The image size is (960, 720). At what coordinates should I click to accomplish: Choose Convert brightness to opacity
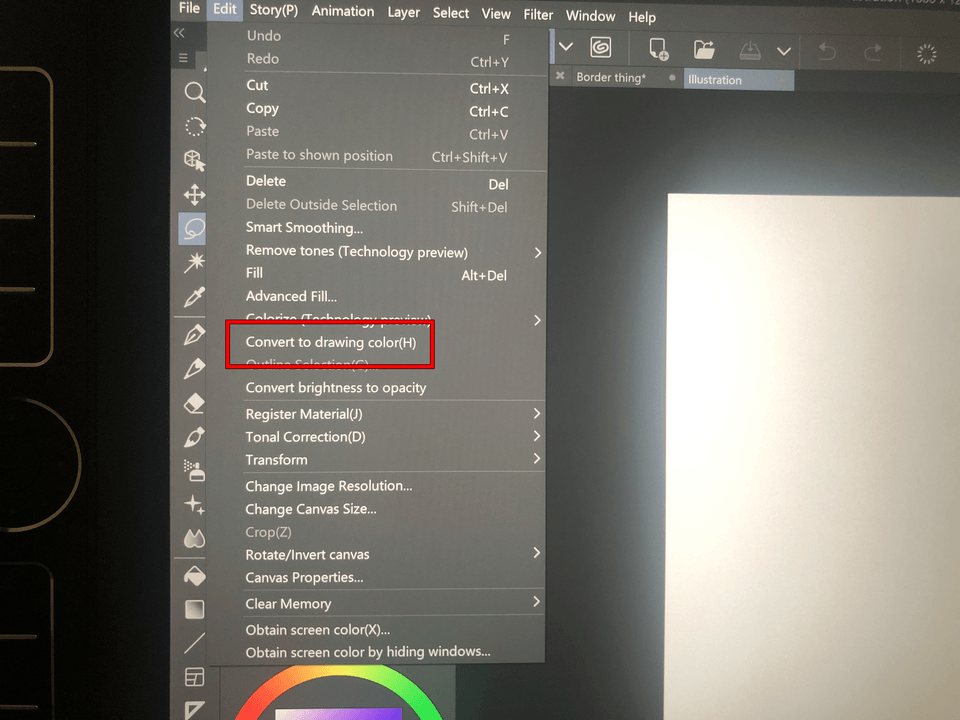click(x=336, y=388)
